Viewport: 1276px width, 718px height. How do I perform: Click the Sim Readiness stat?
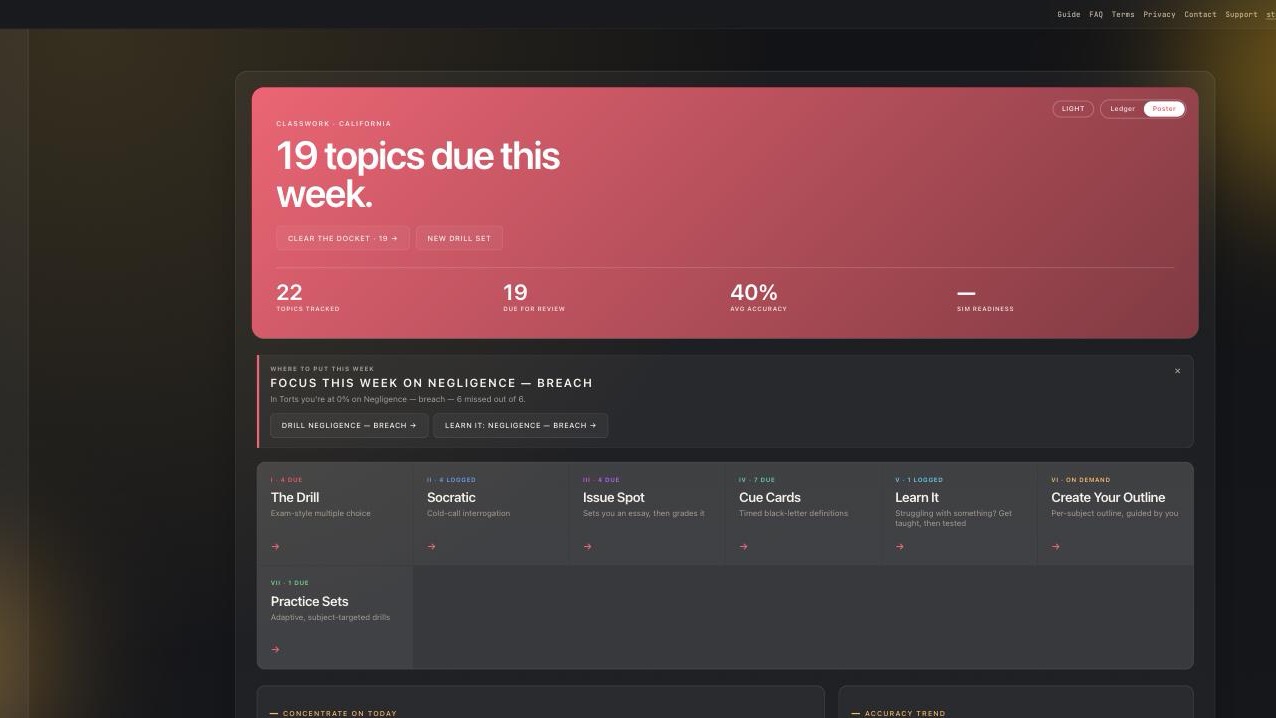click(x=985, y=300)
